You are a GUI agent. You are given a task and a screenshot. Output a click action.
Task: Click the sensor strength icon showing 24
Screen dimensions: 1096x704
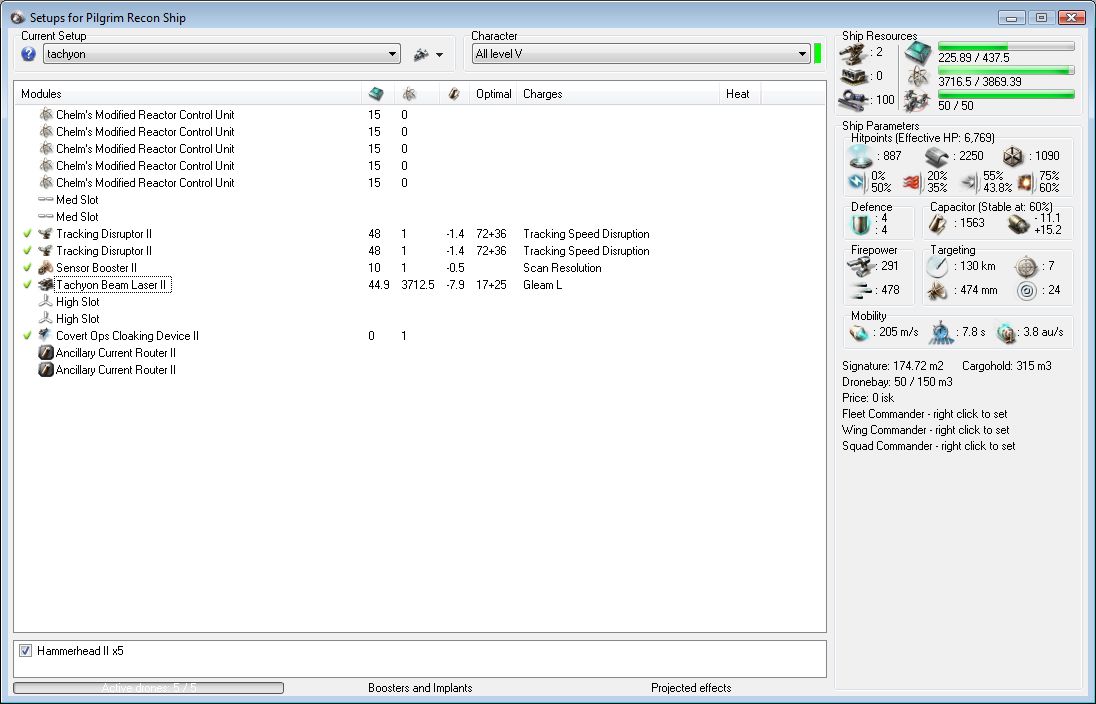click(x=1027, y=290)
